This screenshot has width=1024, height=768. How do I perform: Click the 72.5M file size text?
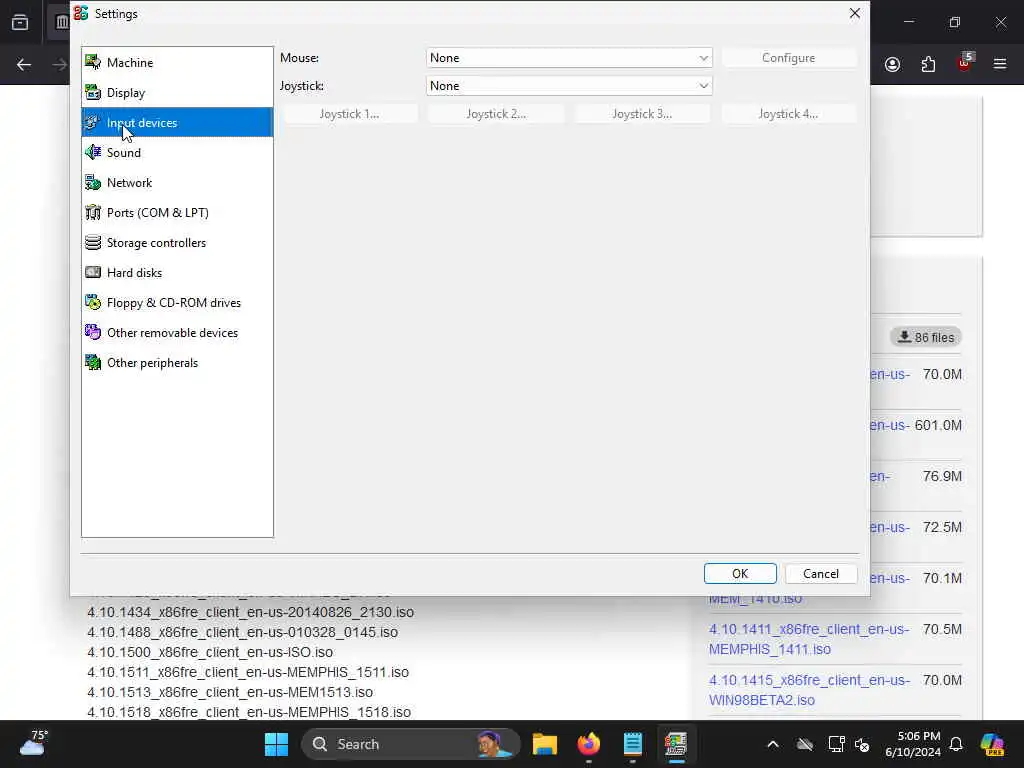coord(942,527)
